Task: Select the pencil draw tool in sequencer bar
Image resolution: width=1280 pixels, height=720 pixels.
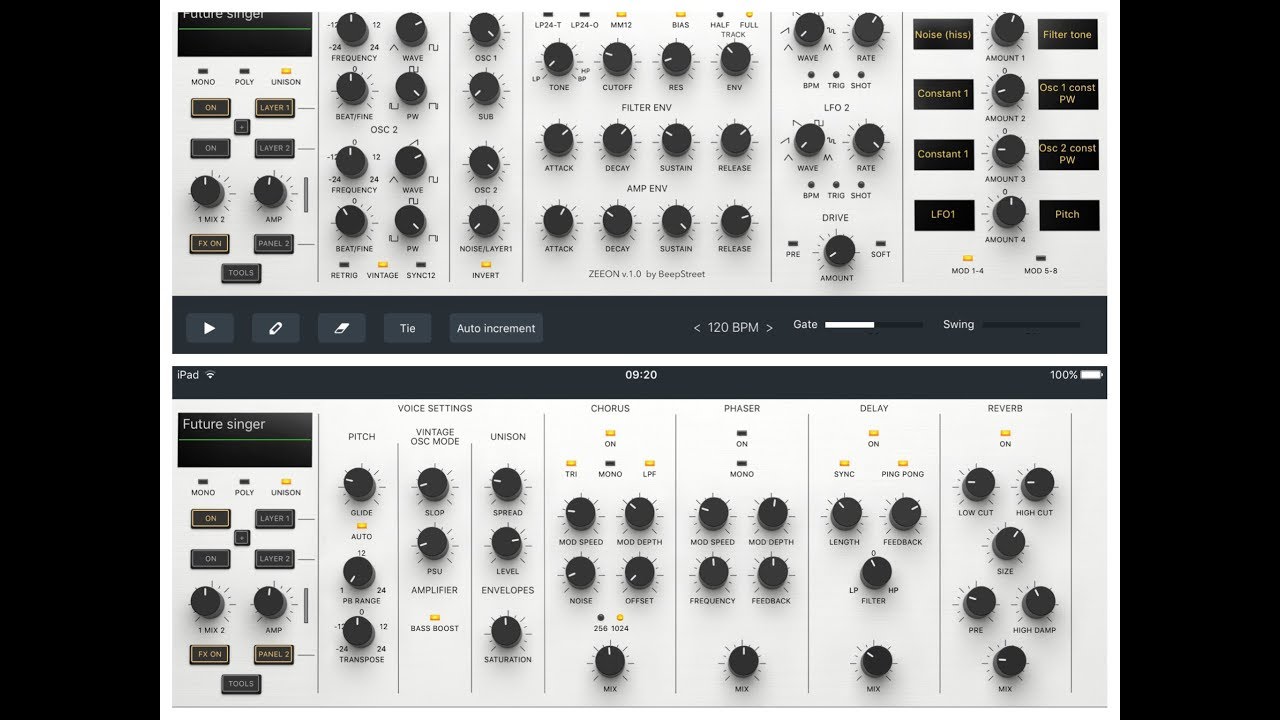Action: (275, 328)
